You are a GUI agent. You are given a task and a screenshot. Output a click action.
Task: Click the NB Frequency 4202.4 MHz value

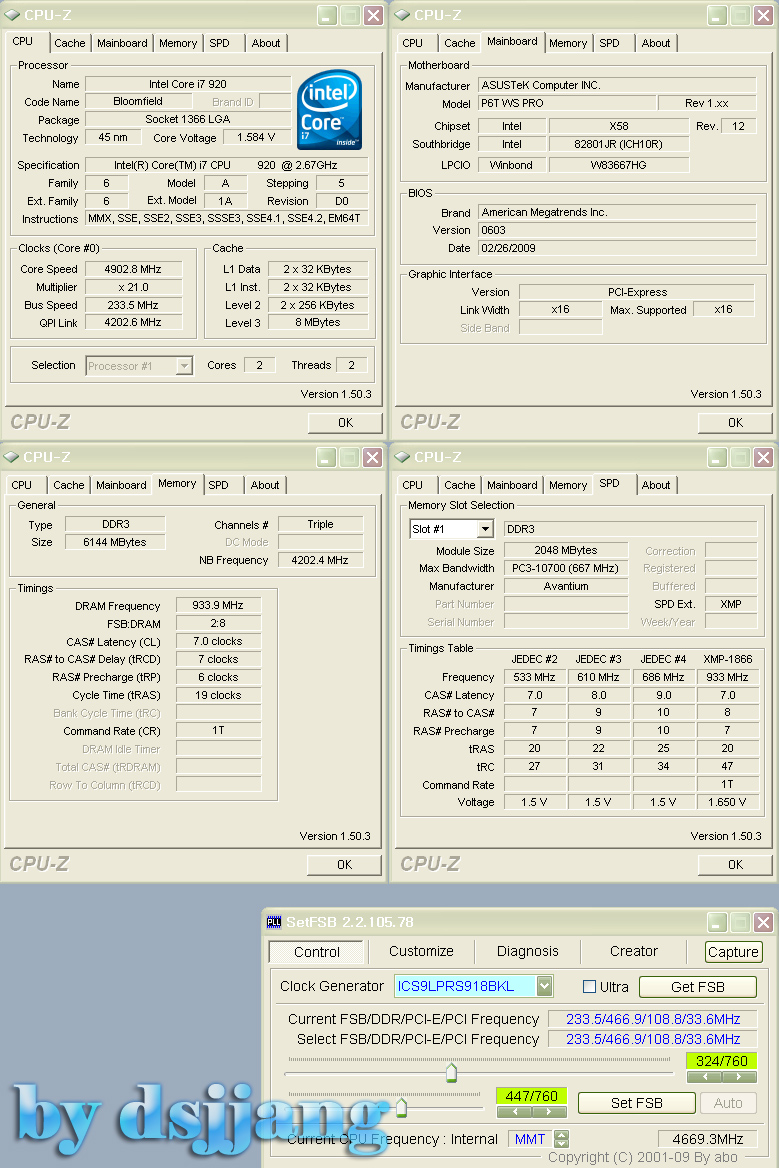320,560
